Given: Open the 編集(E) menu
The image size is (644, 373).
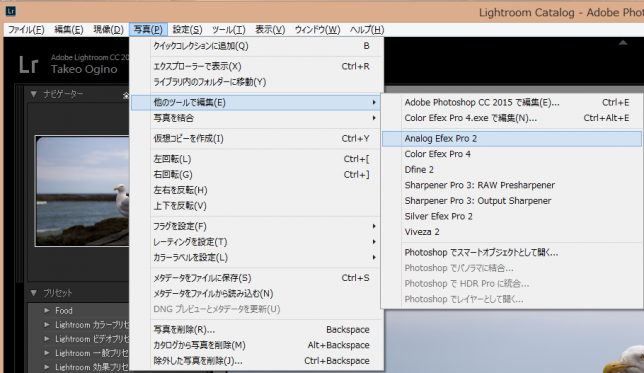Looking at the screenshot, I should (69, 30).
